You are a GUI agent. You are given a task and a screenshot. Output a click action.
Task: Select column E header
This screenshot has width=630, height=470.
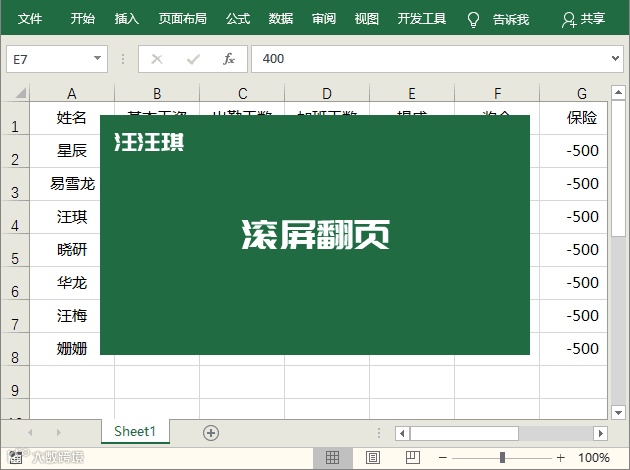pos(412,93)
